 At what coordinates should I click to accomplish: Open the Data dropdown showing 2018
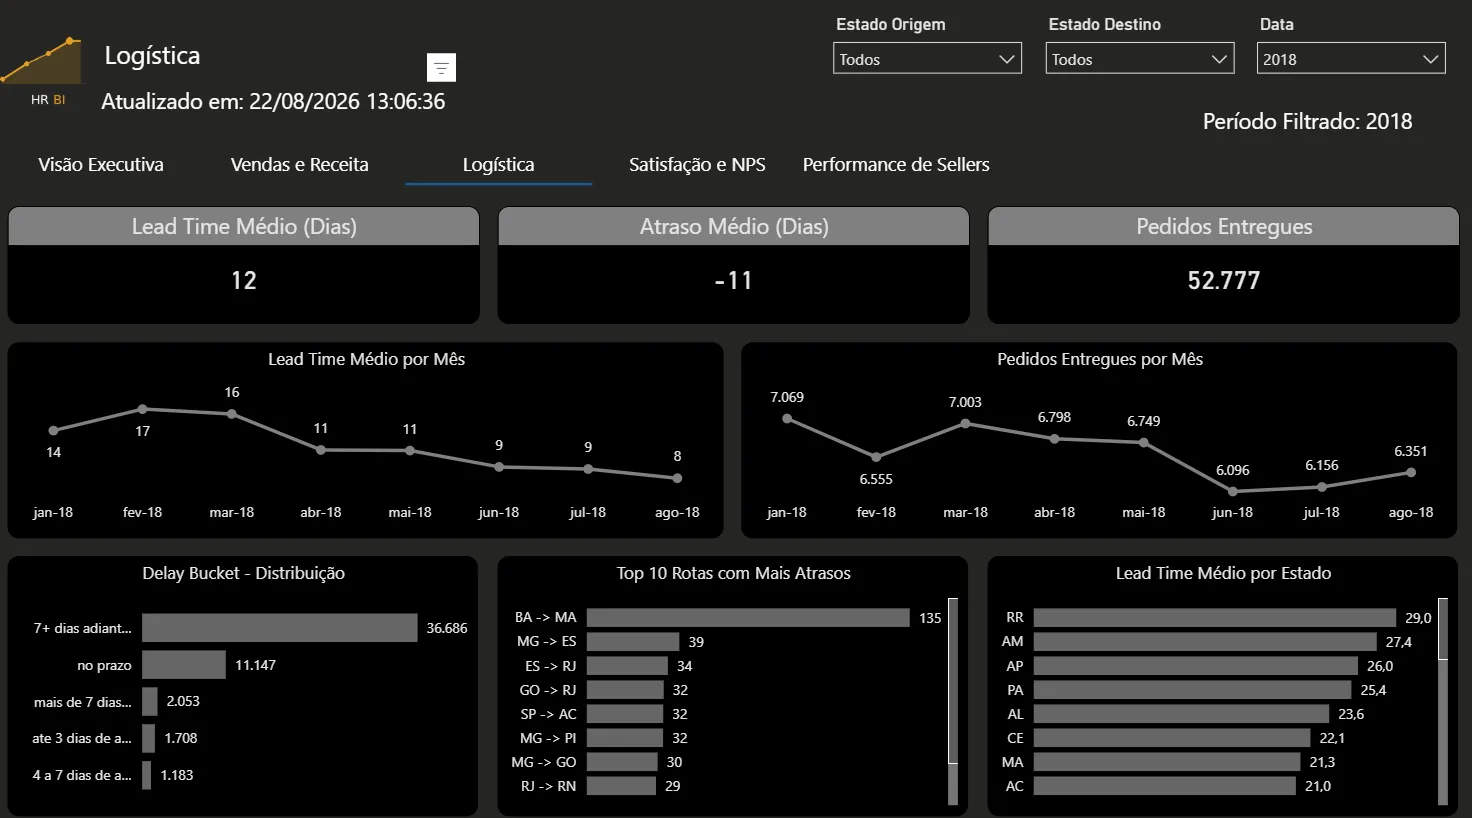pos(1351,58)
